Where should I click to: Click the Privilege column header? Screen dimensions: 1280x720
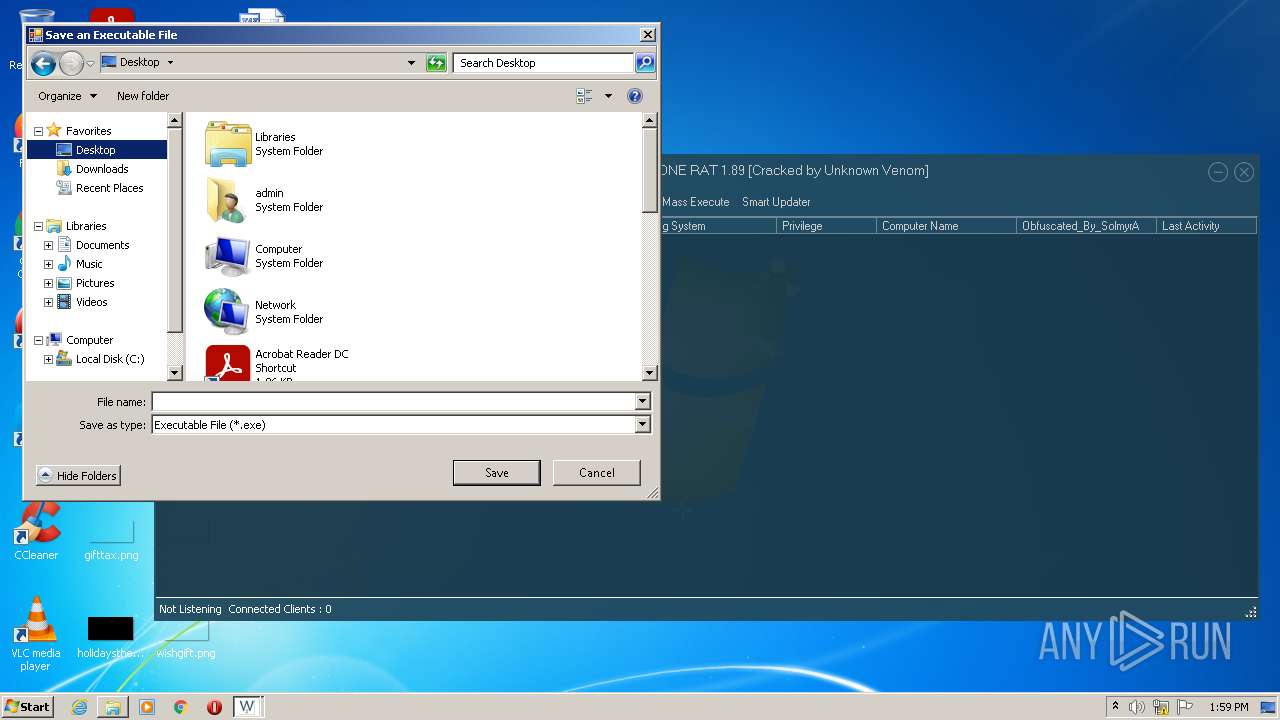tap(826, 226)
